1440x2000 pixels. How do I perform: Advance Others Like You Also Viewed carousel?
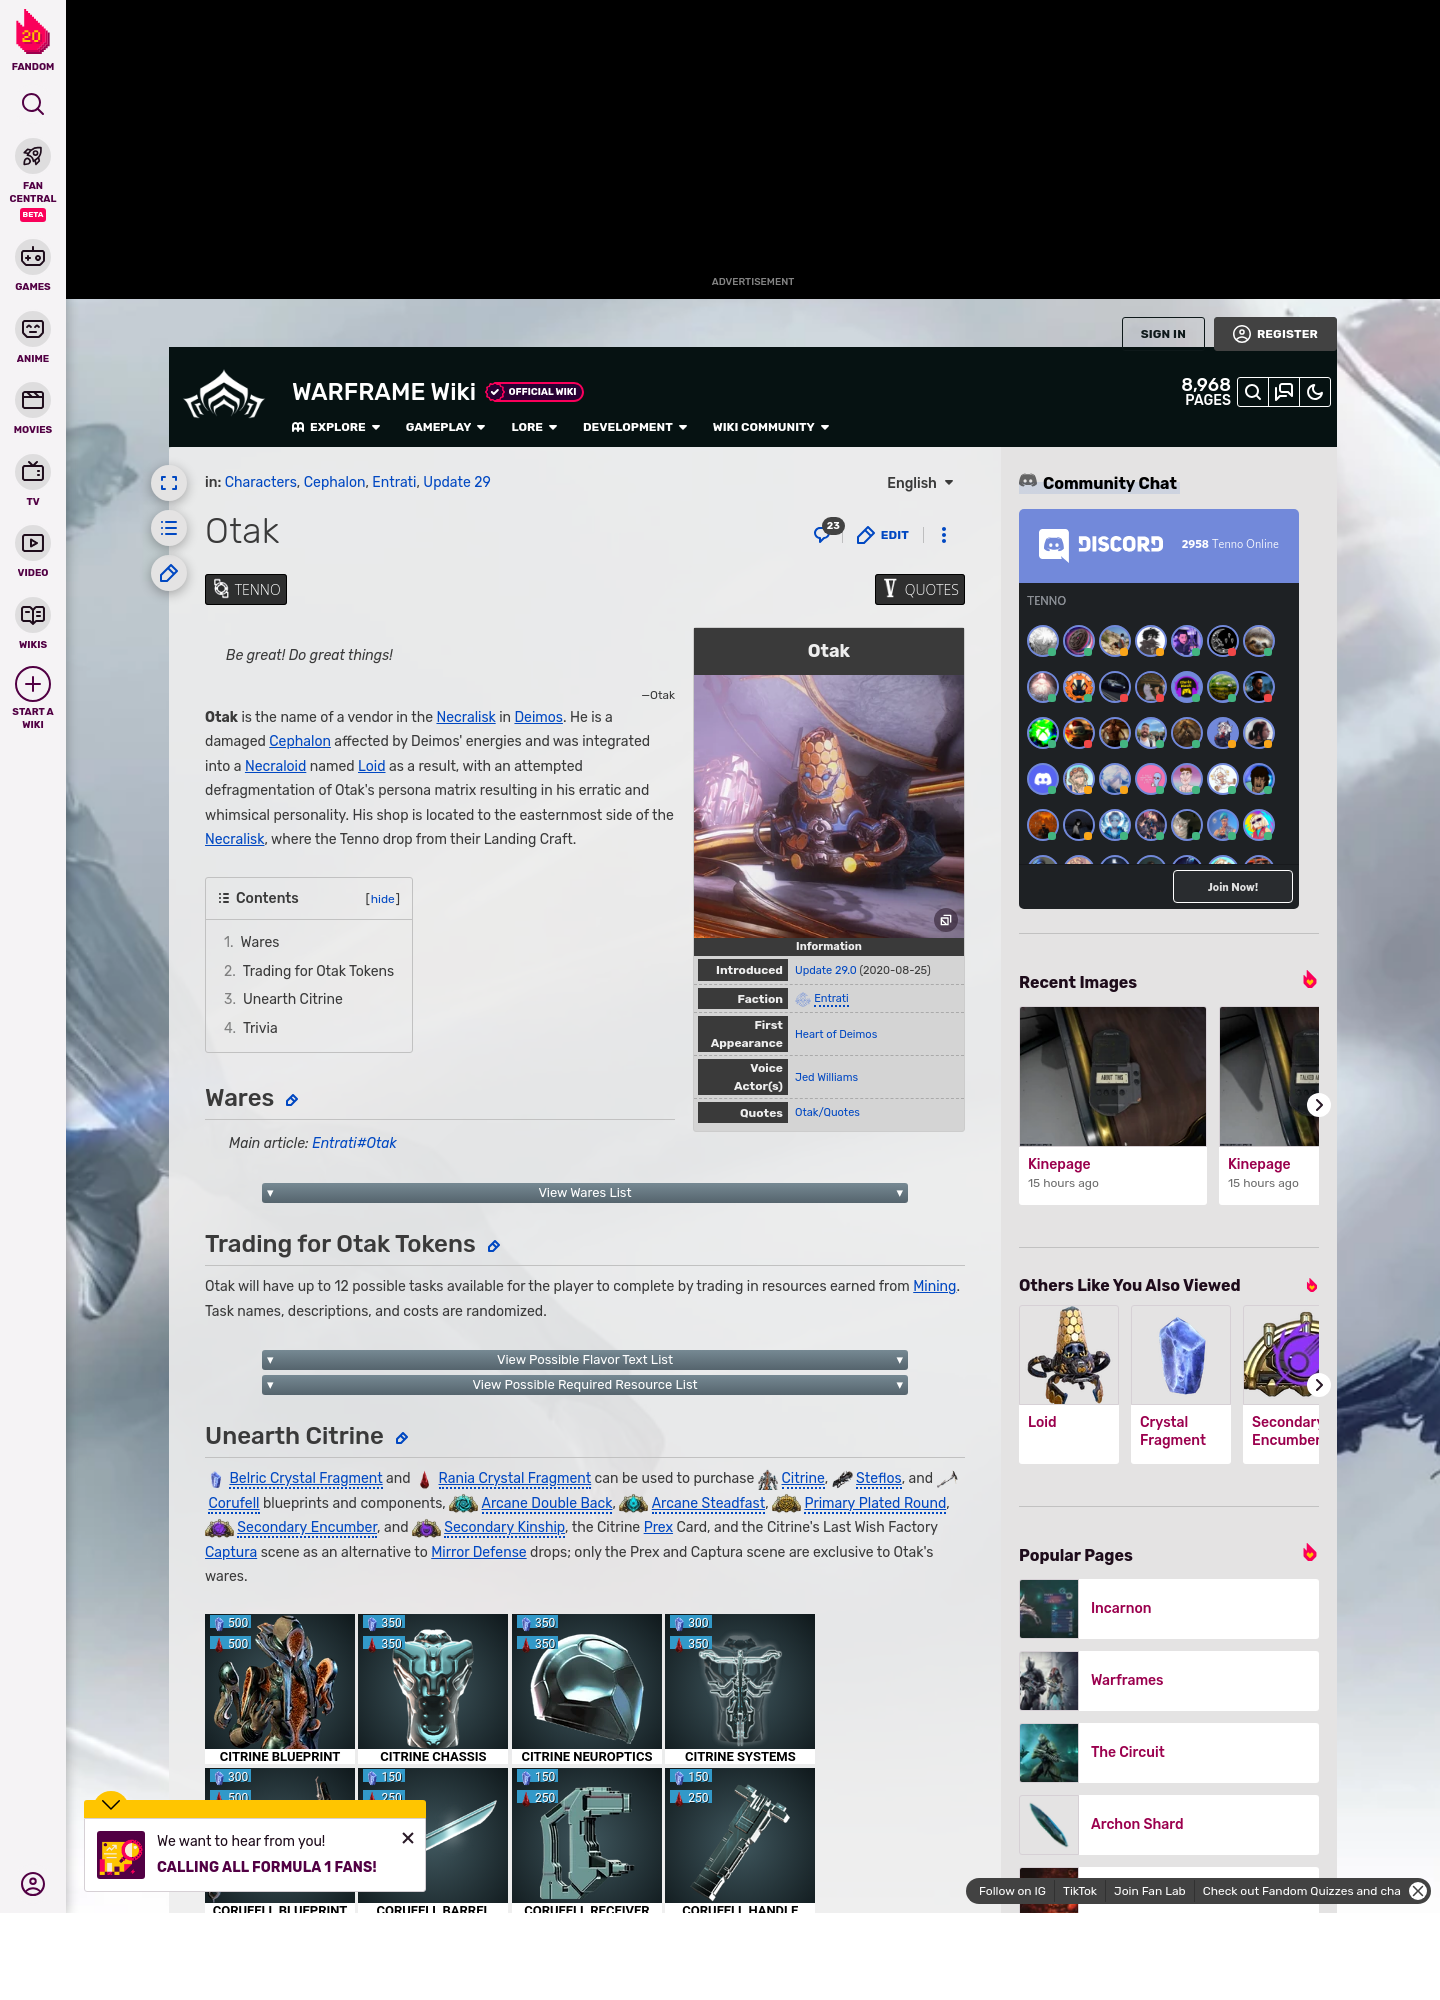(x=1318, y=1385)
